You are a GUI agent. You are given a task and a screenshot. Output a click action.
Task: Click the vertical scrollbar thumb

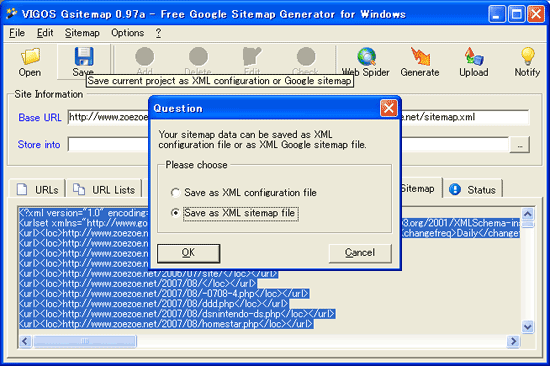coord(528,224)
